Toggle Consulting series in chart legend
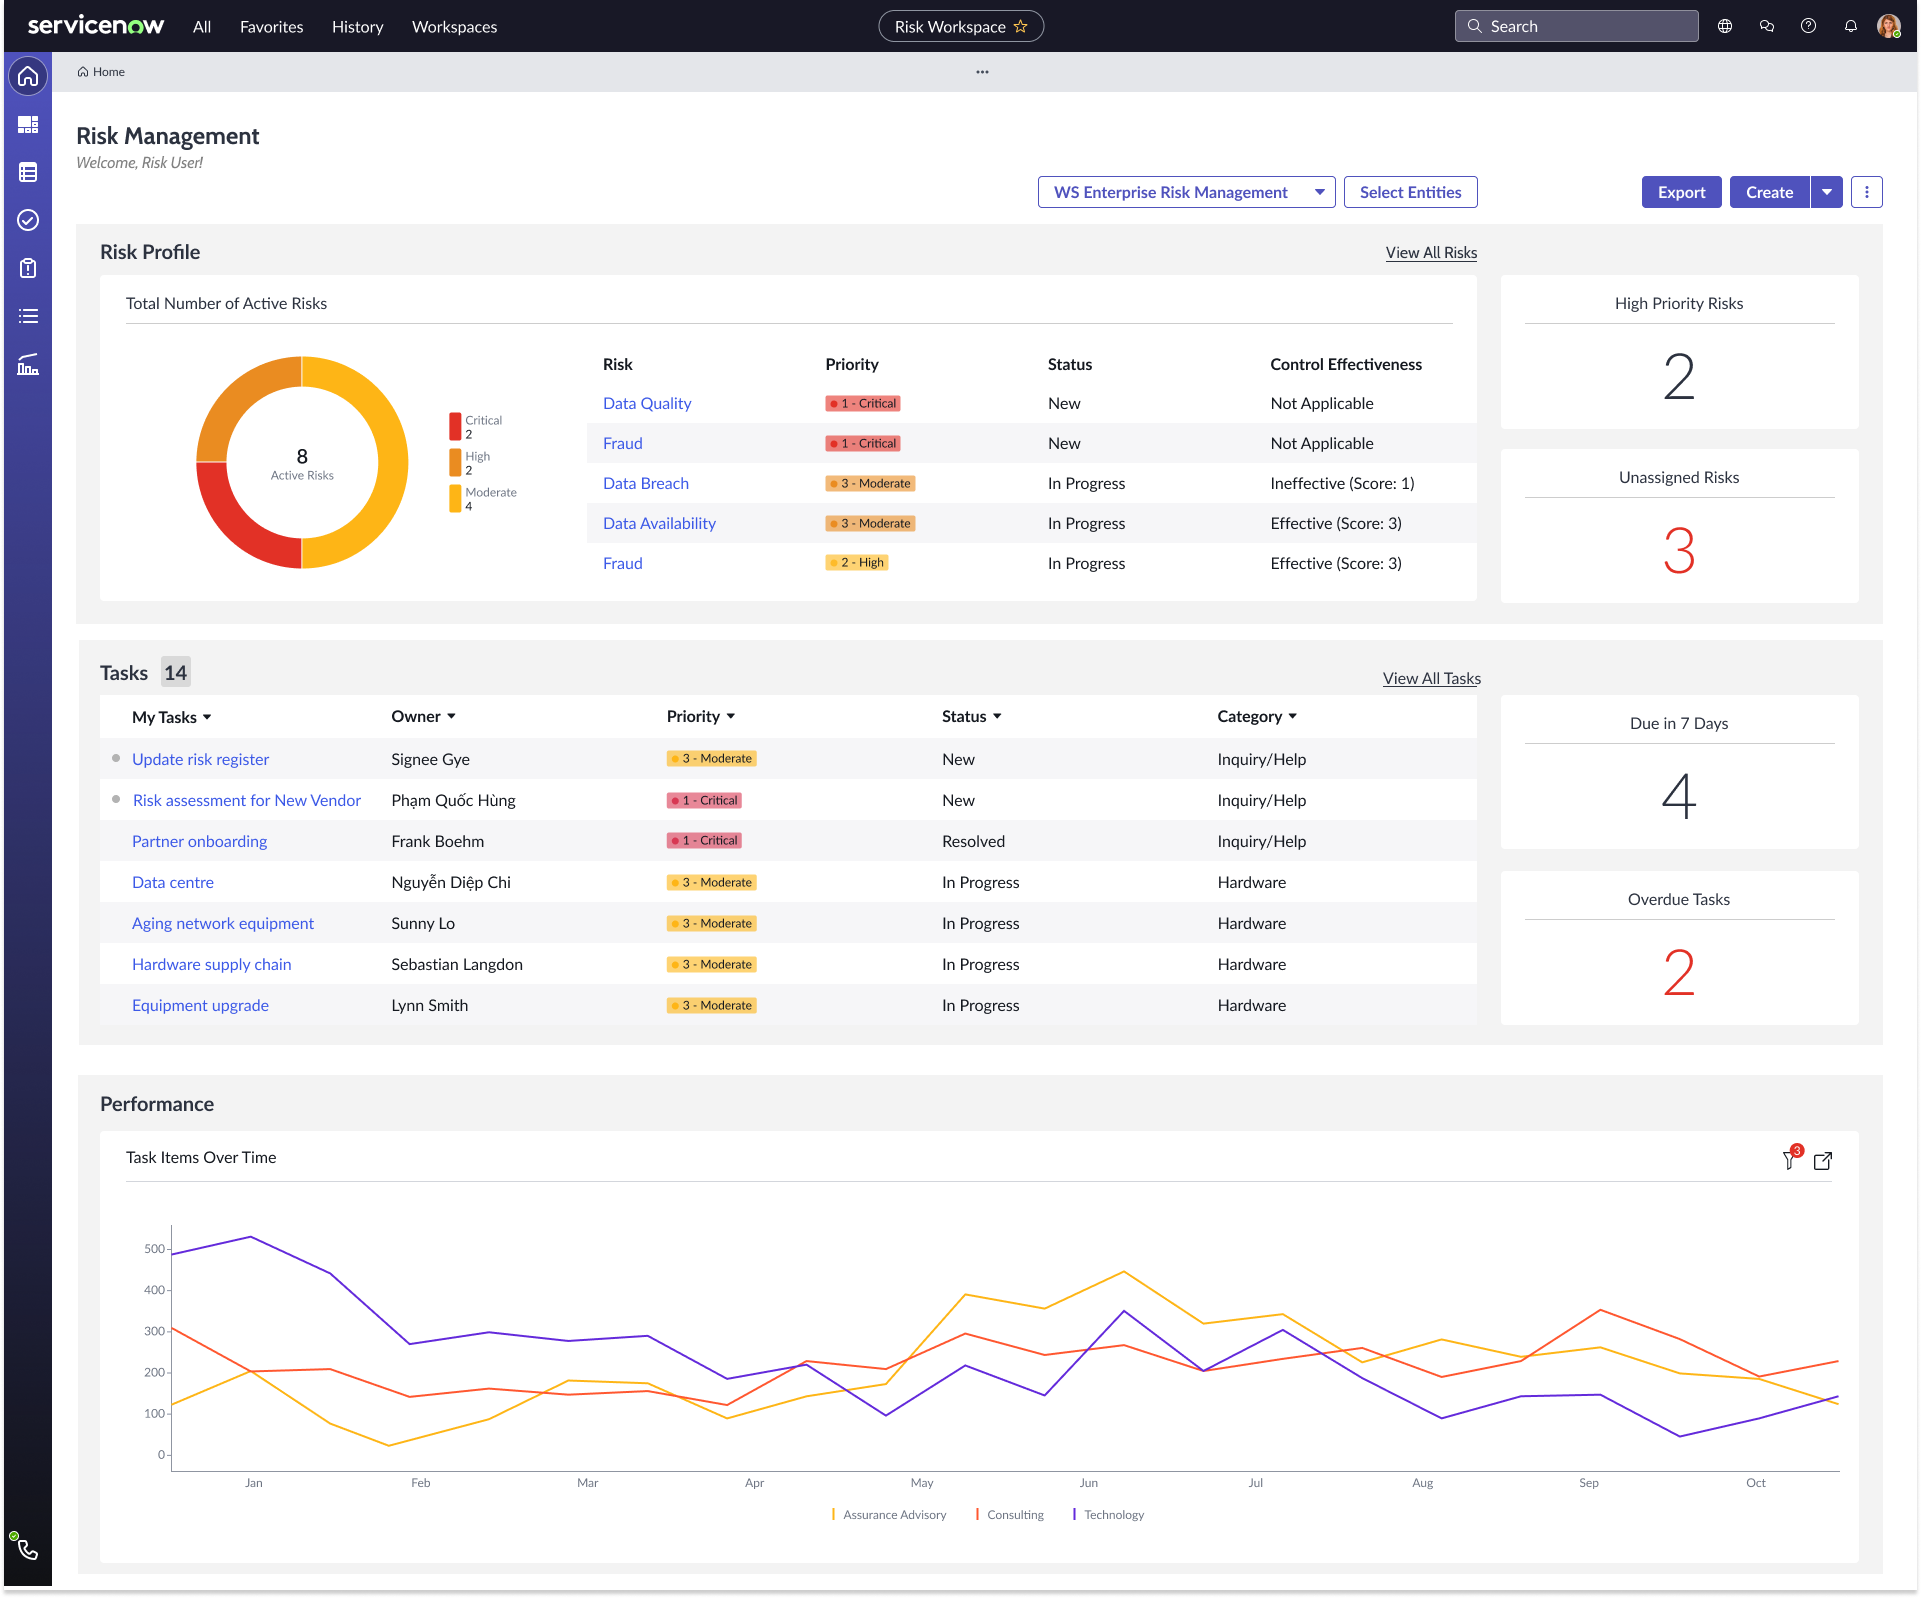1921x1598 pixels. (x=1014, y=1515)
